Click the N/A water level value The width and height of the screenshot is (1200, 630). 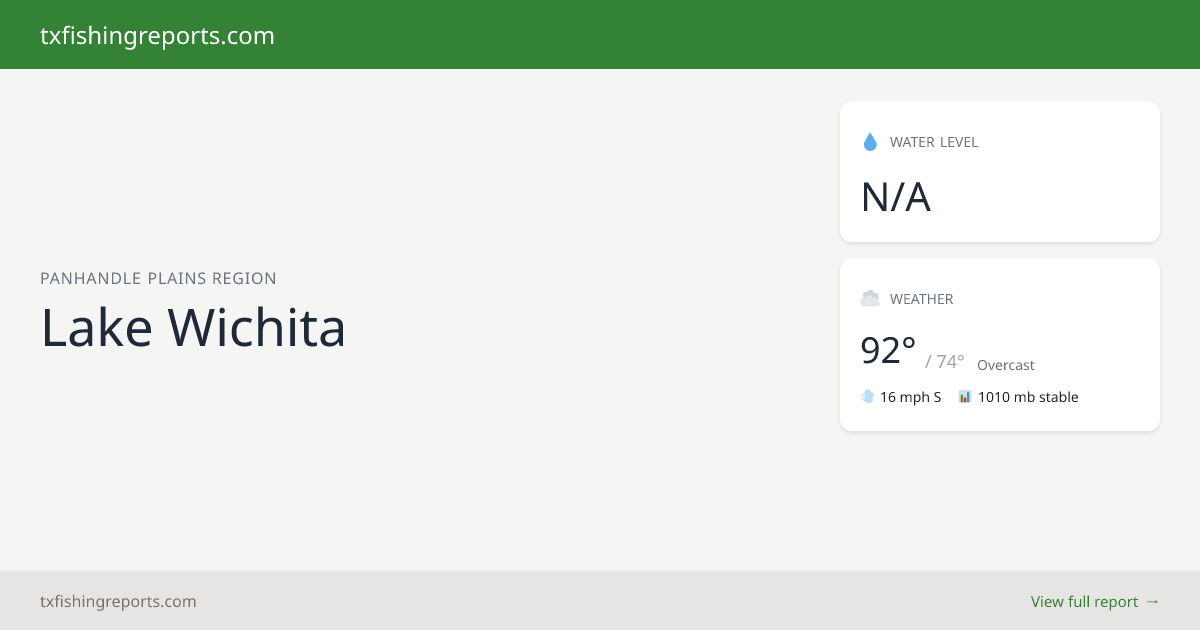[896, 197]
